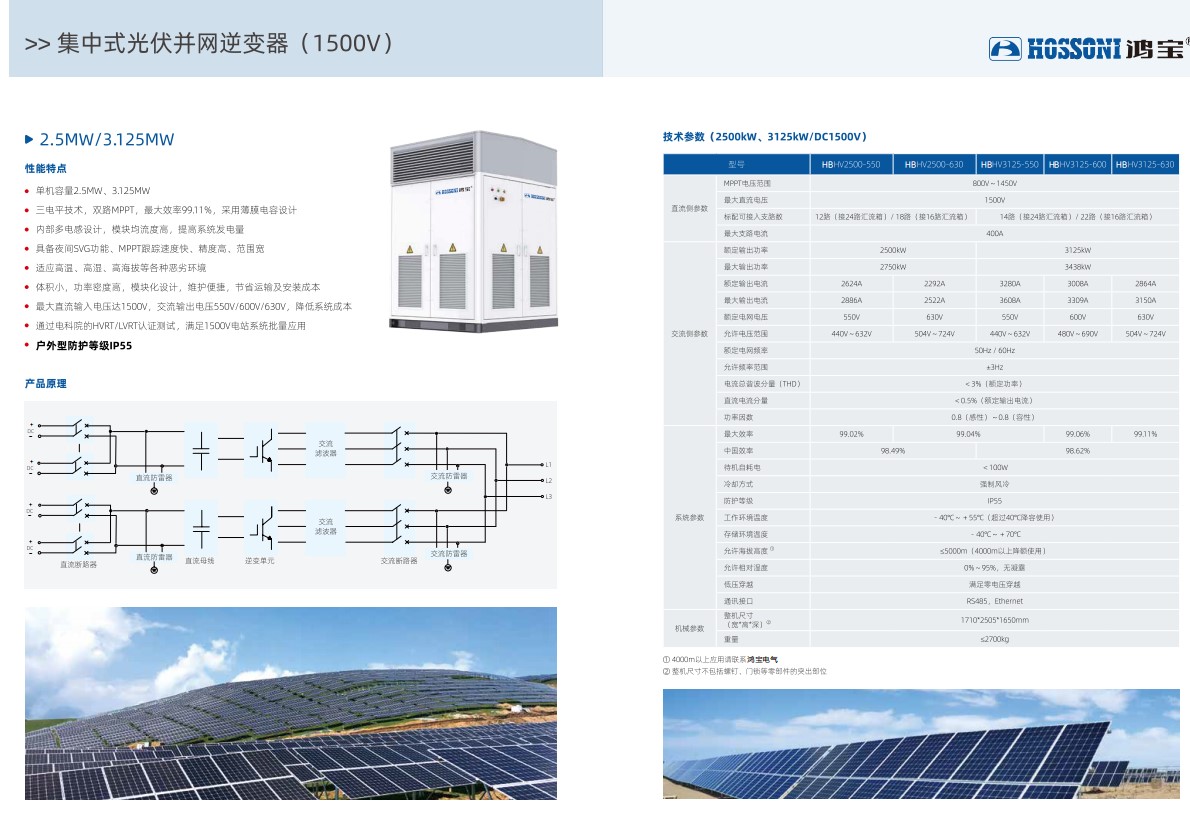This screenshot has width=1190, height=830.
Task: Click the 机械参数 group cell
Action: (x=689, y=629)
